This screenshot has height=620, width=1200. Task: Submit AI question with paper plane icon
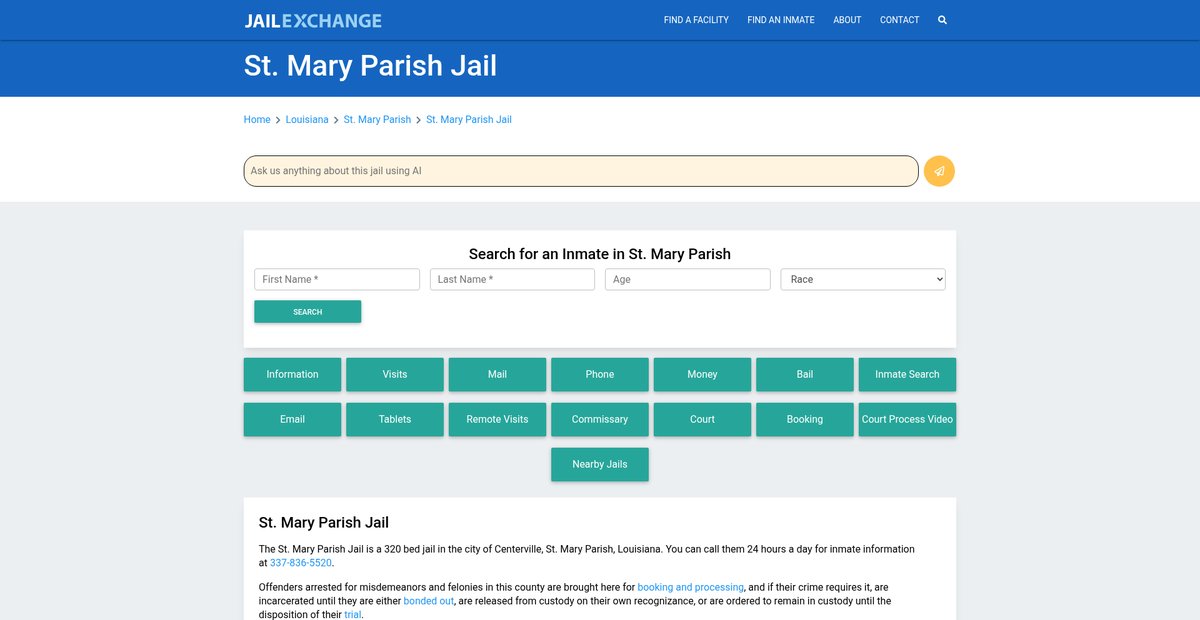pos(939,171)
